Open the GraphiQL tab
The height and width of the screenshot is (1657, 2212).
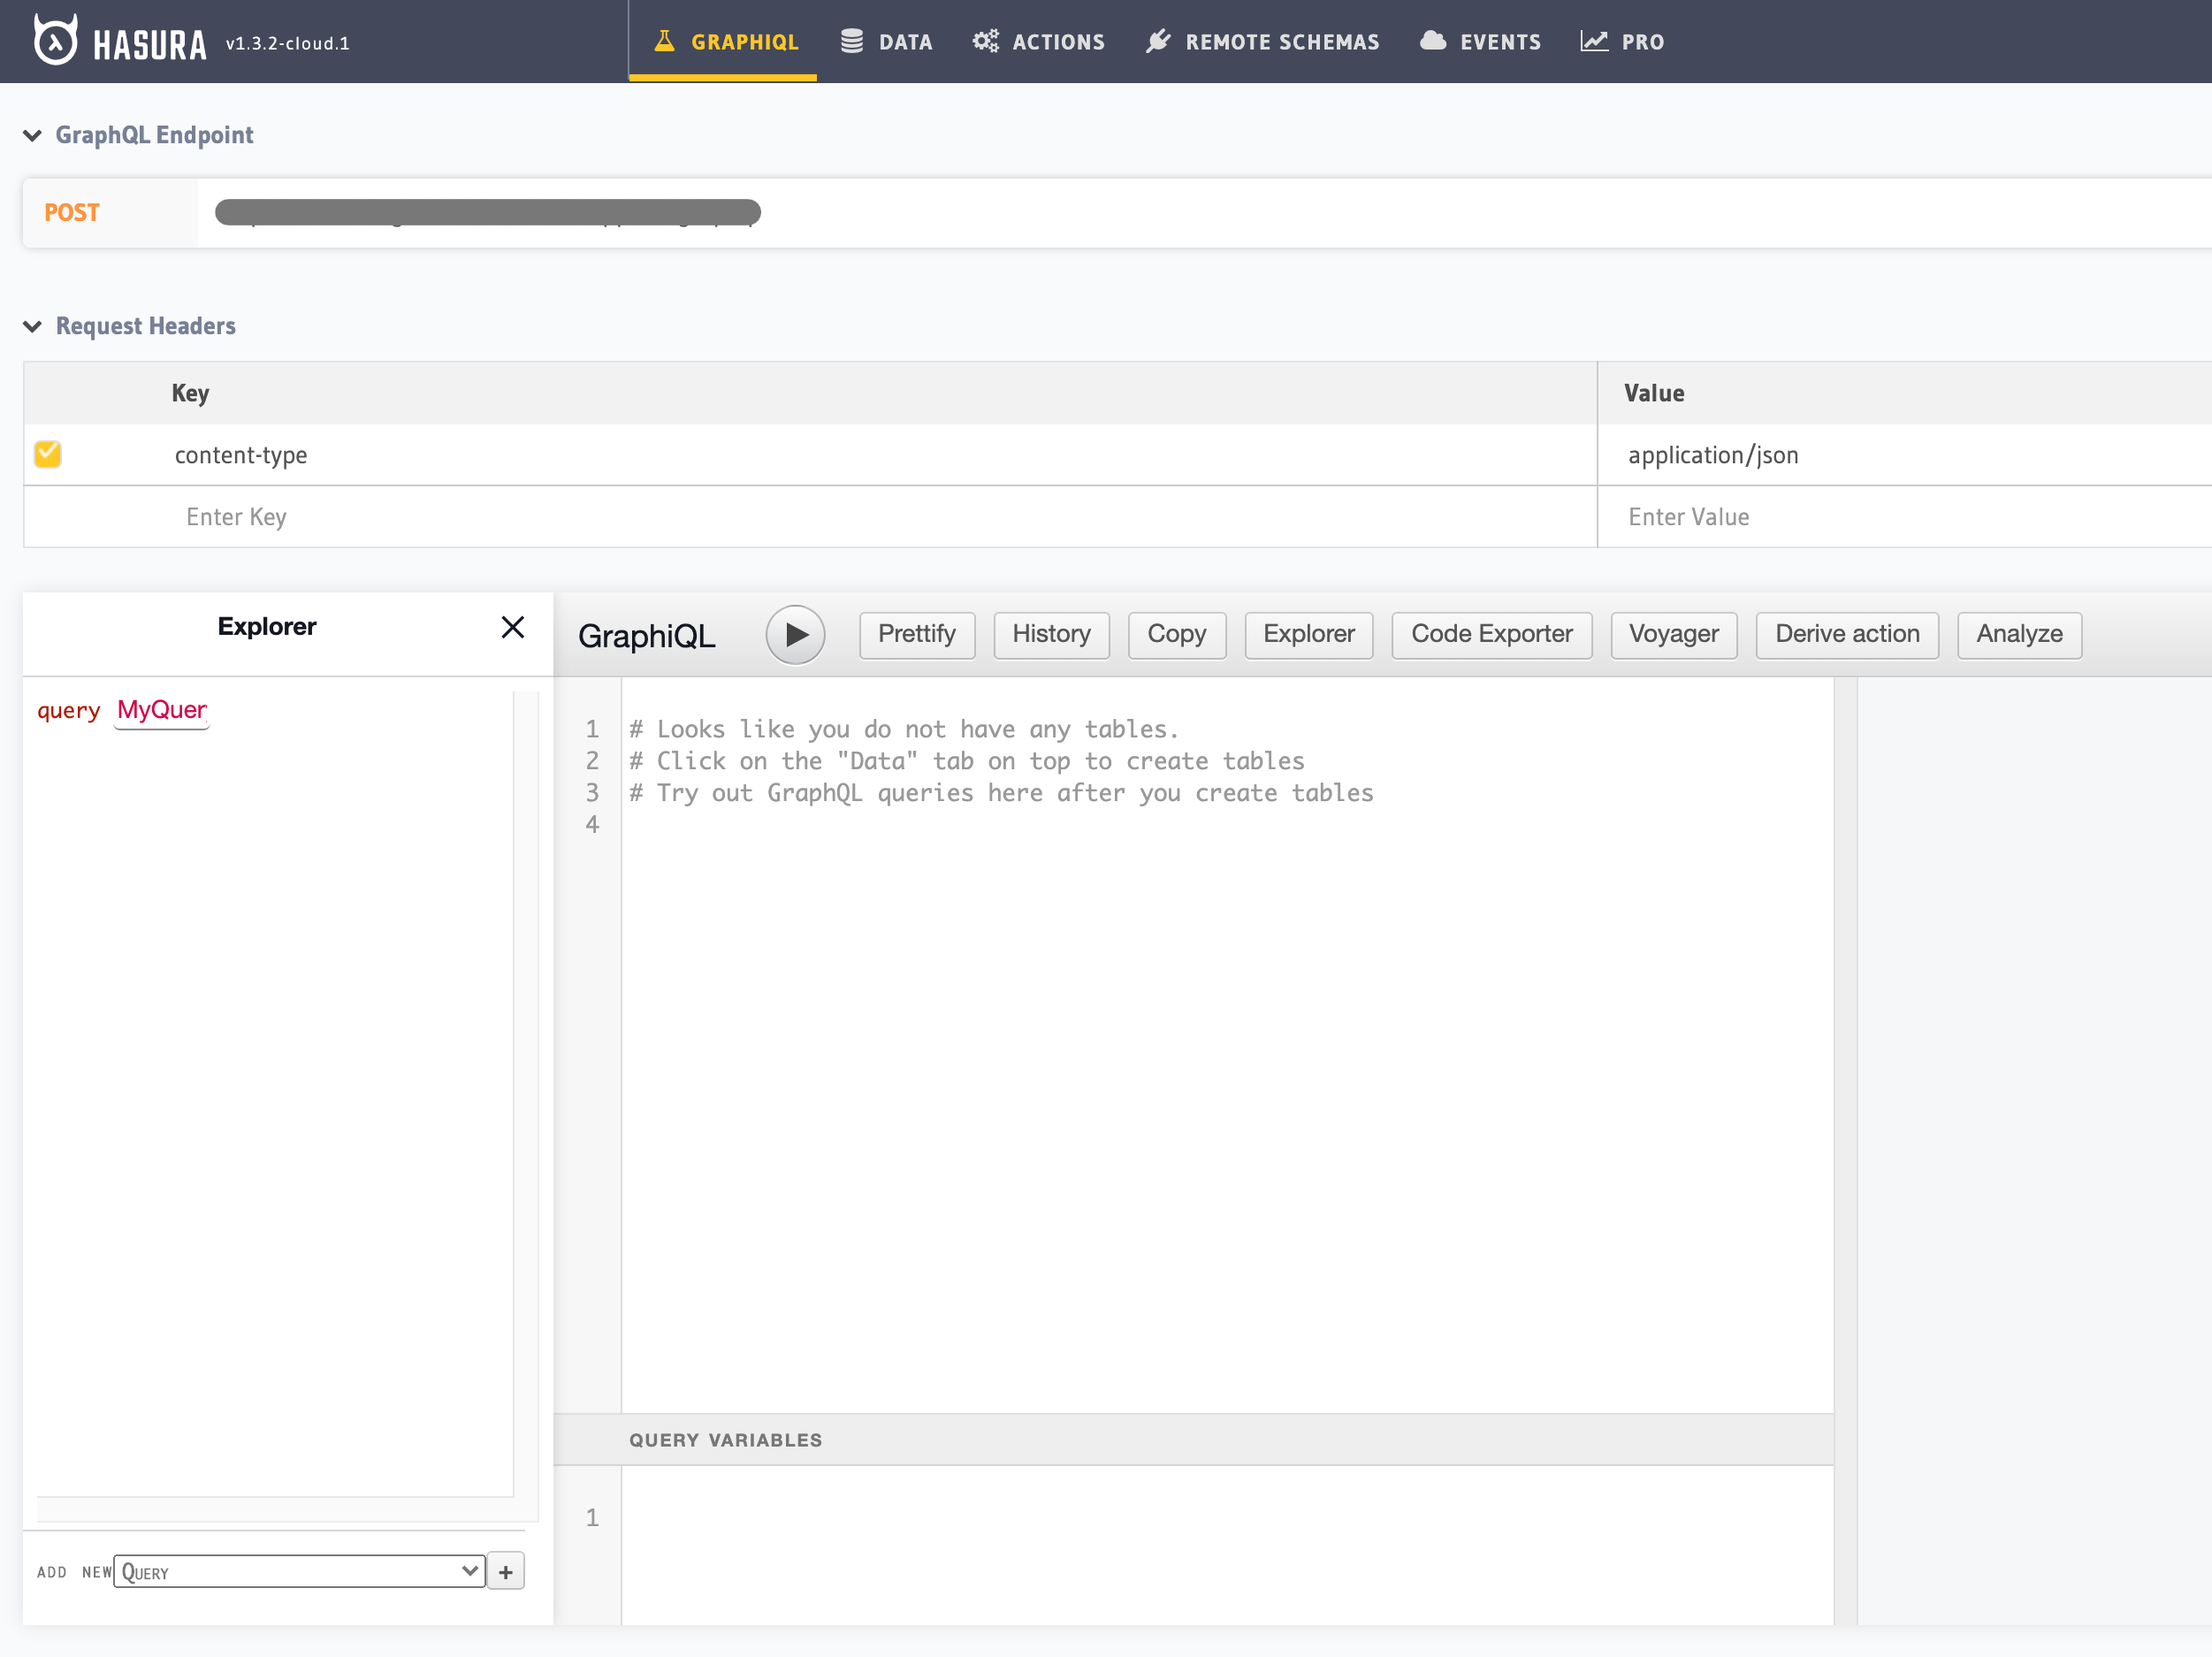click(724, 42)
